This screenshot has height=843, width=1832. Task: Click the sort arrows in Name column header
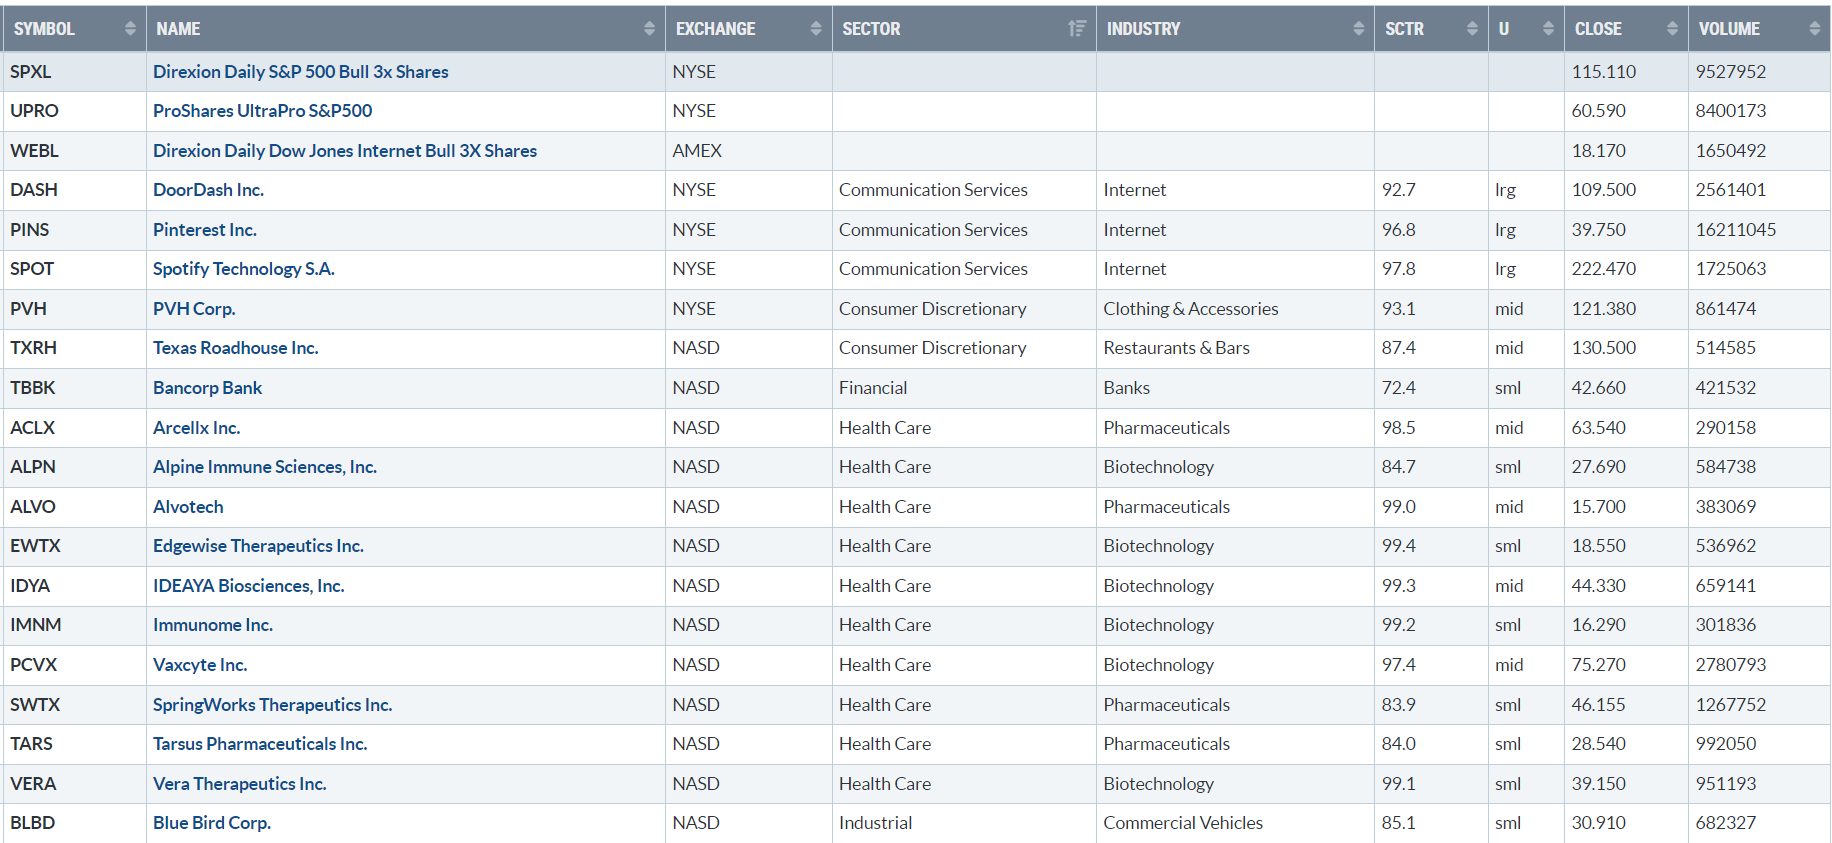click(649, 29)
